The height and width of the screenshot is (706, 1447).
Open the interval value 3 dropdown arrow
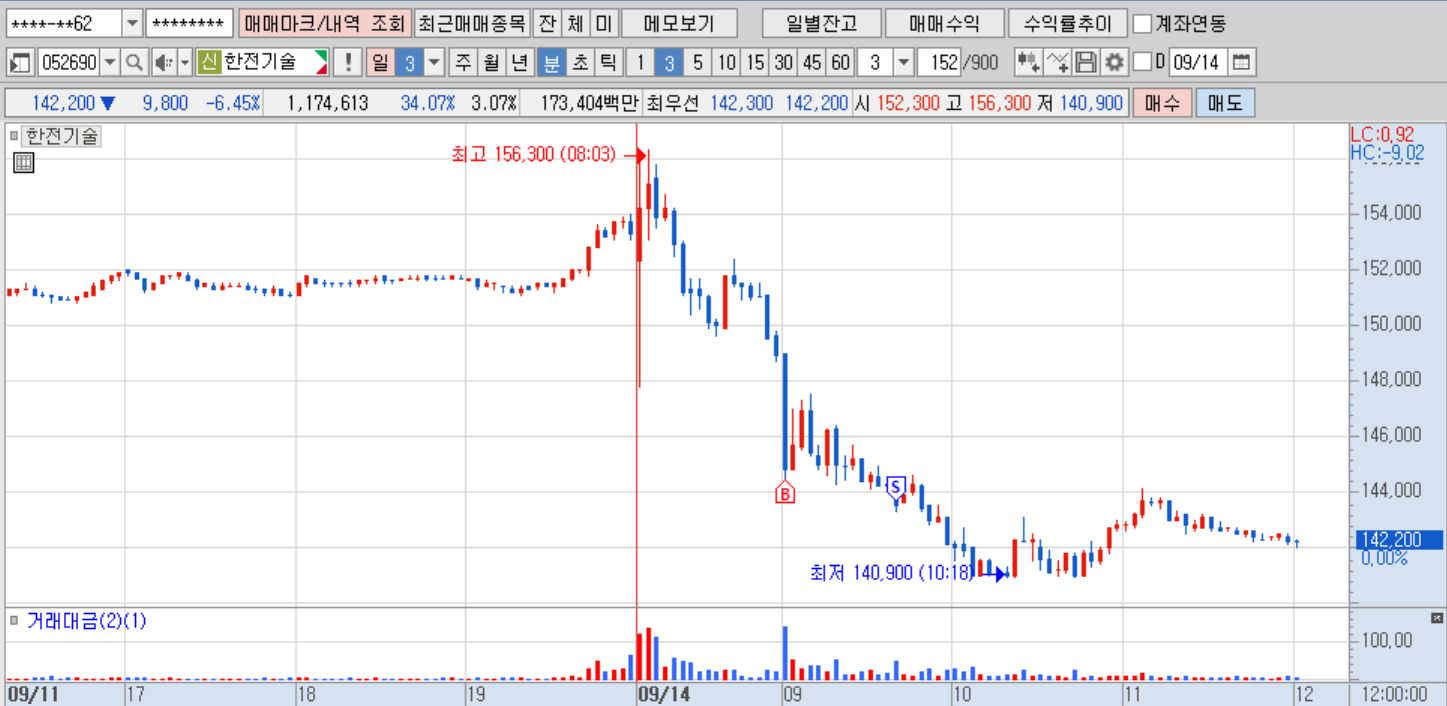coord(903,63)
